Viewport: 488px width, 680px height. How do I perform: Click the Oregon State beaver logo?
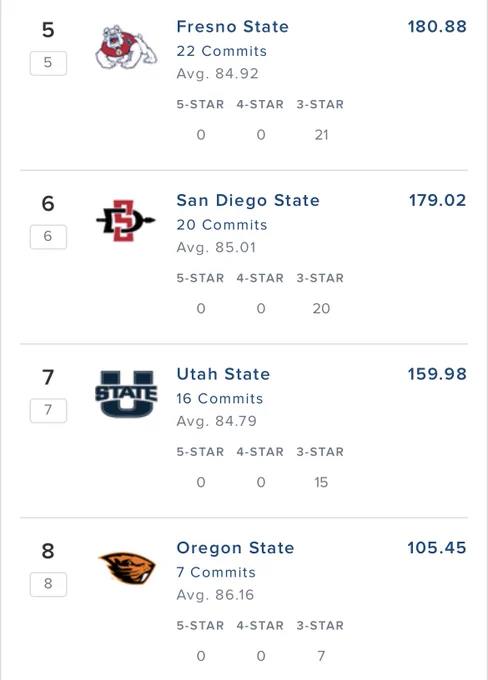127,568
